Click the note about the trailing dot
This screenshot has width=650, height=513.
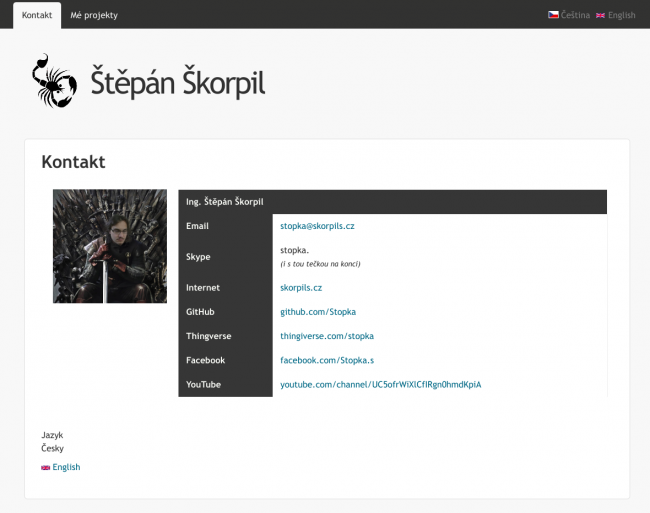[x=320, y=264]
